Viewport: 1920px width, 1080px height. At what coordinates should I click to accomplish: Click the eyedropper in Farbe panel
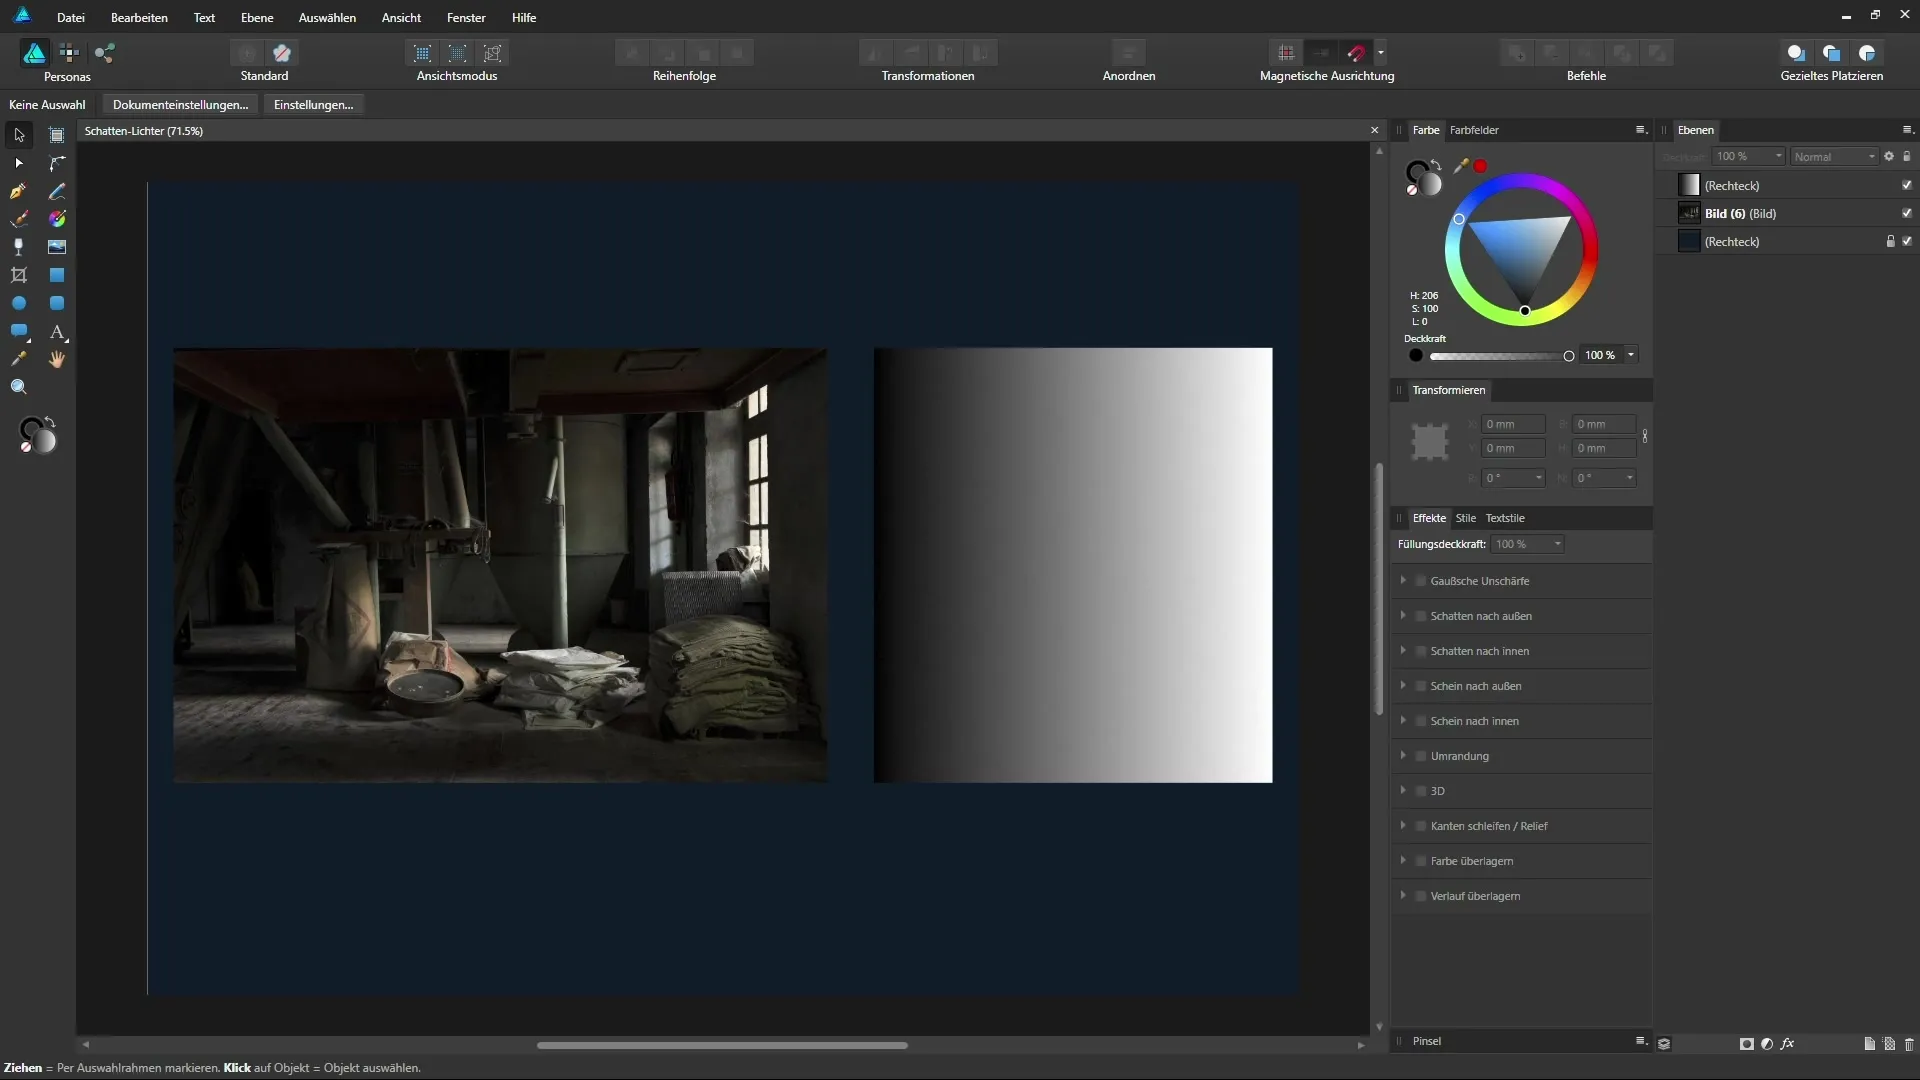(x=1461, y=166)
